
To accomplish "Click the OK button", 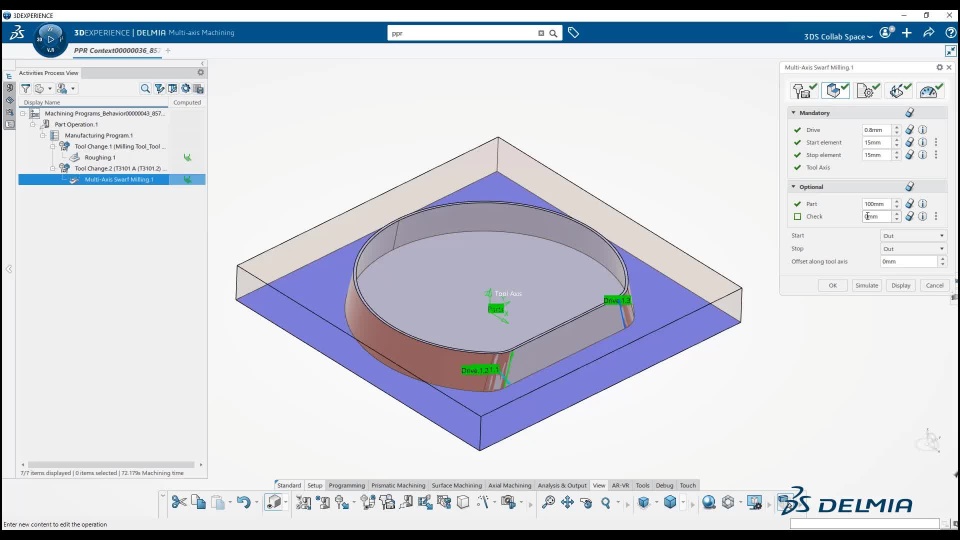I will pos(833,285).
